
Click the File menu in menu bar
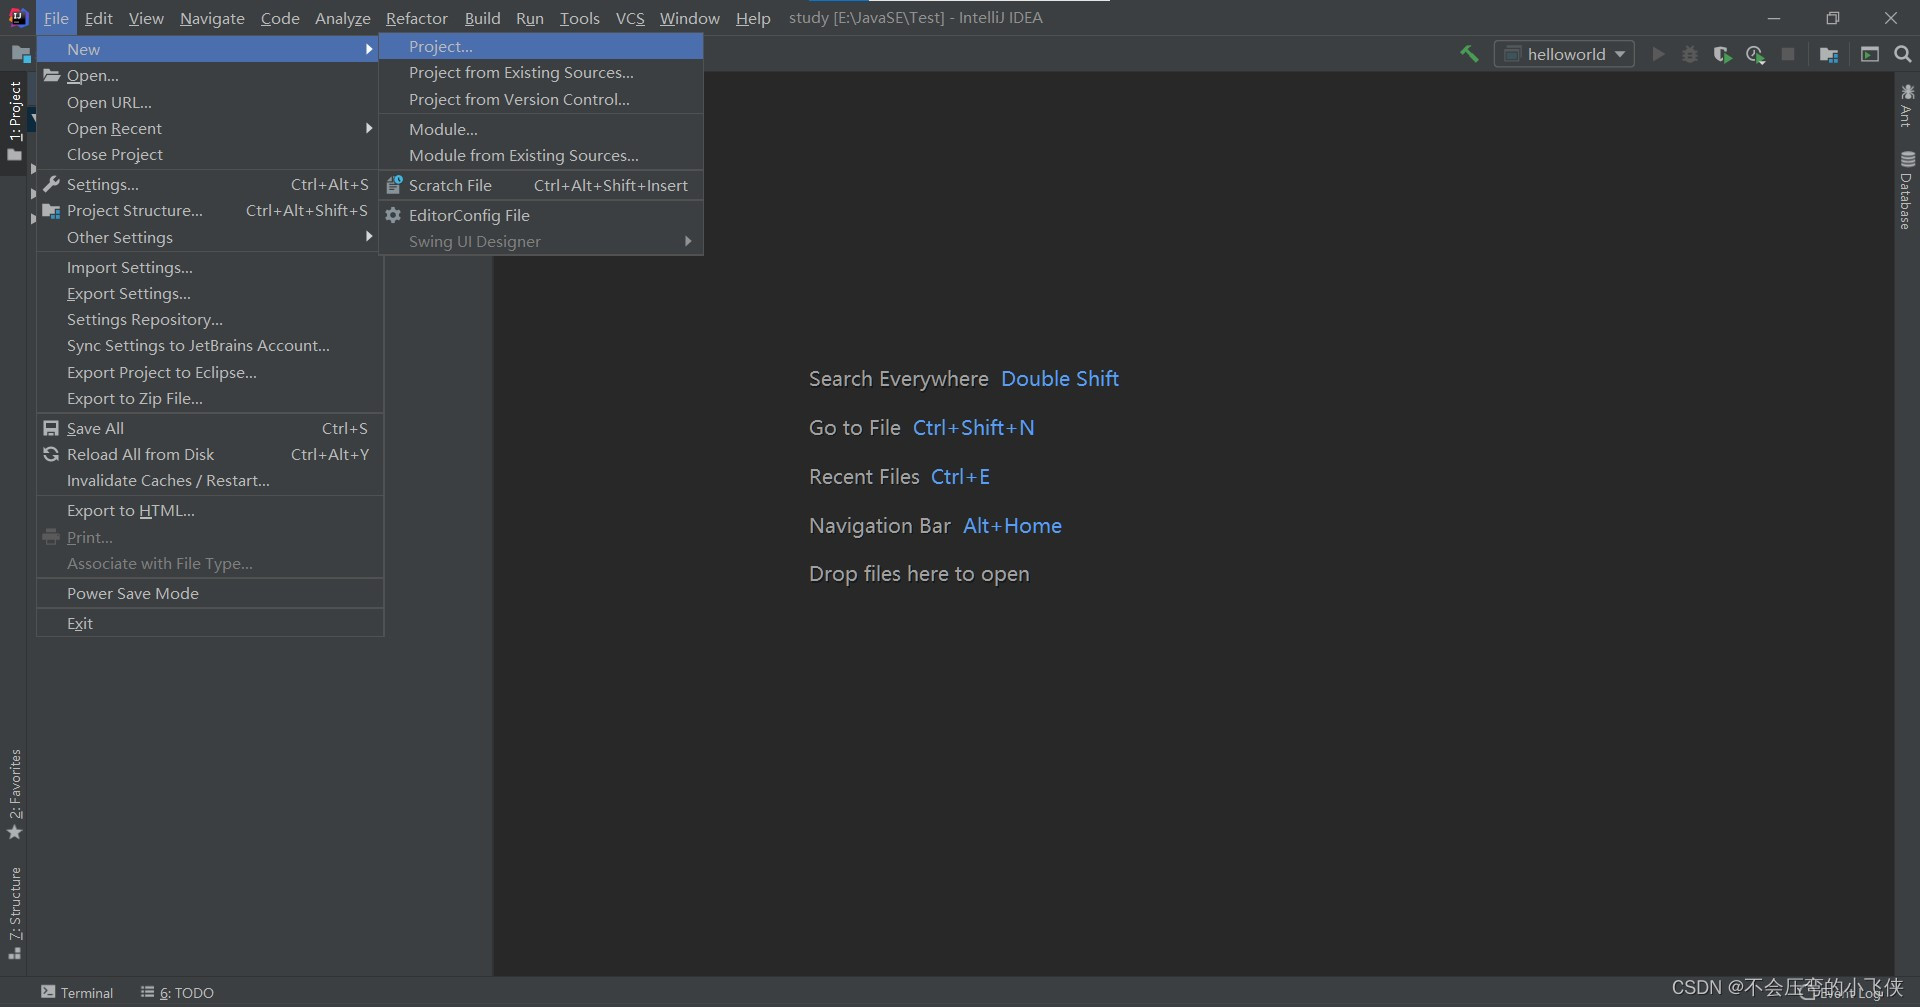pos(56,18)
